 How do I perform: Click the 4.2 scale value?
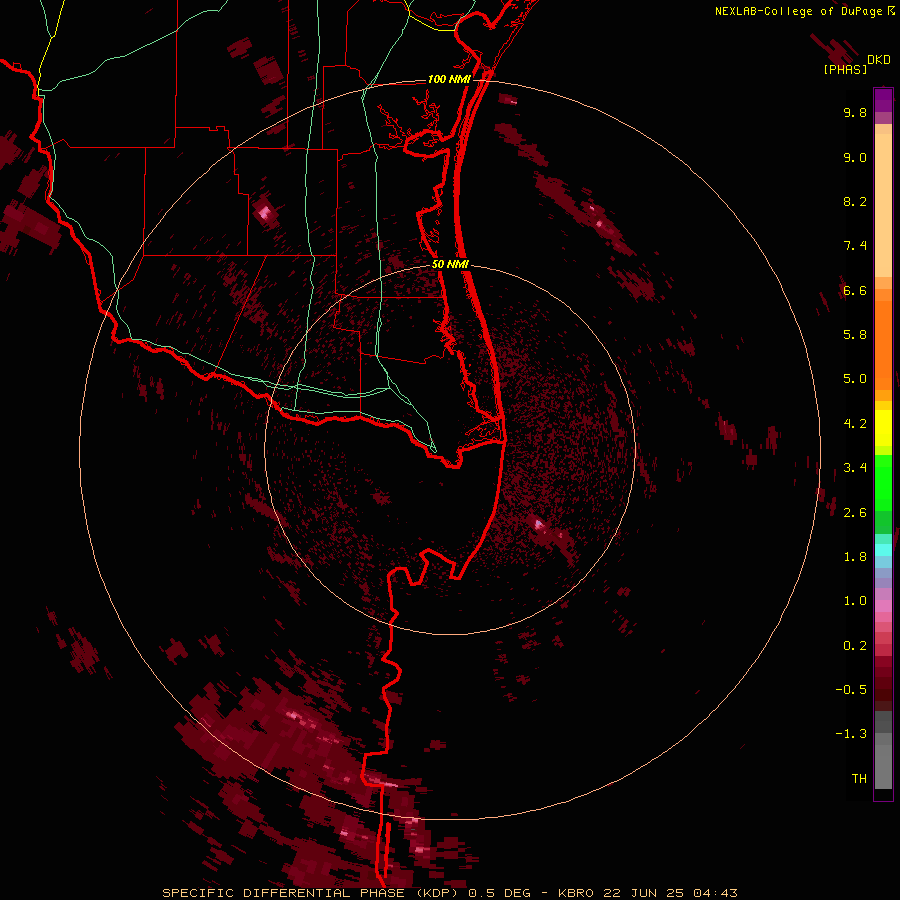pos(855,424)
